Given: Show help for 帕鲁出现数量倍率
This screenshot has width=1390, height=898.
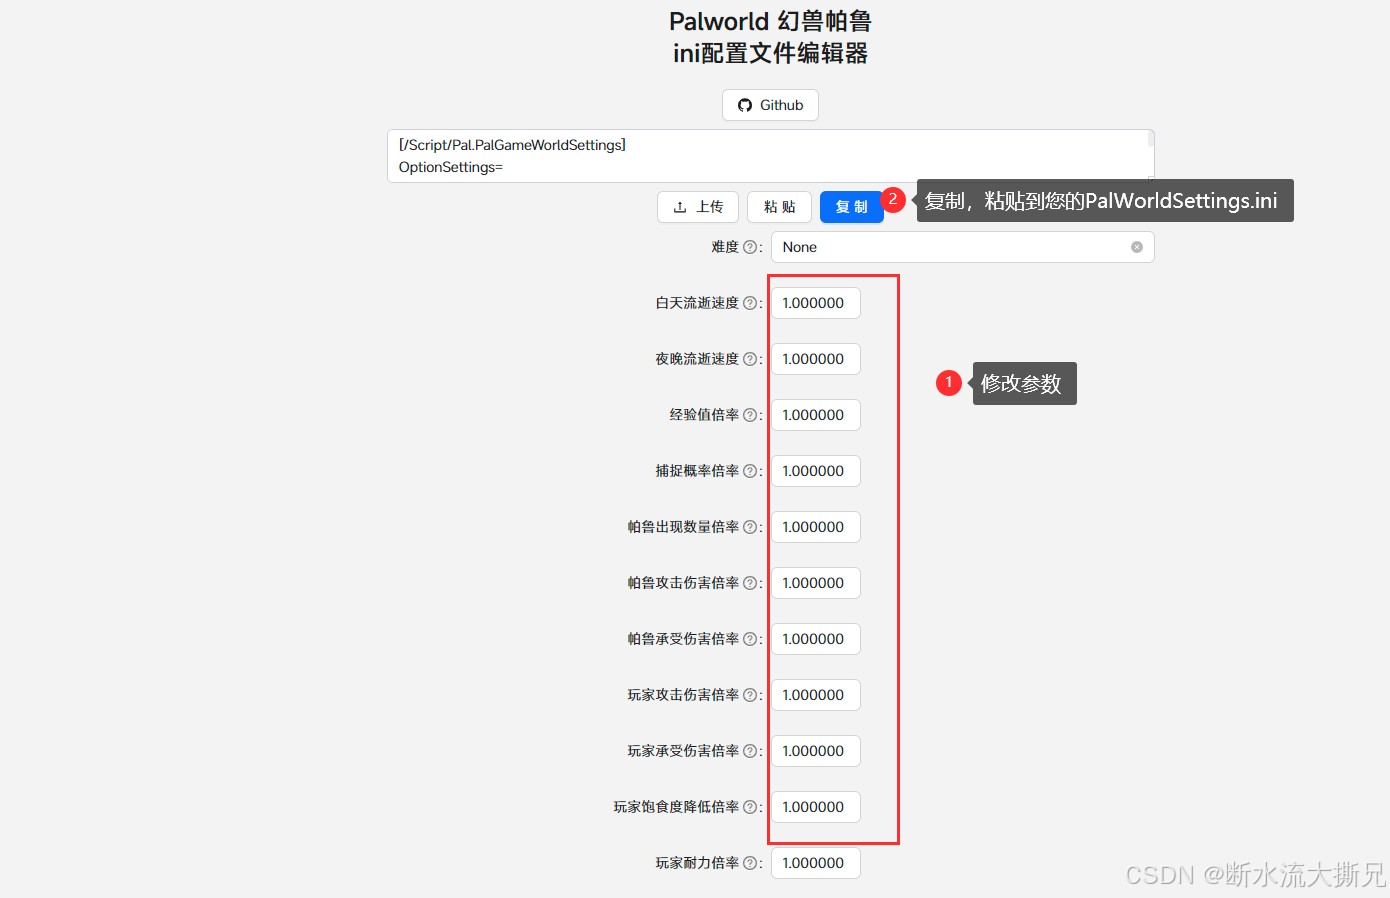Looking at the screenshot, I should click(750, 527).
